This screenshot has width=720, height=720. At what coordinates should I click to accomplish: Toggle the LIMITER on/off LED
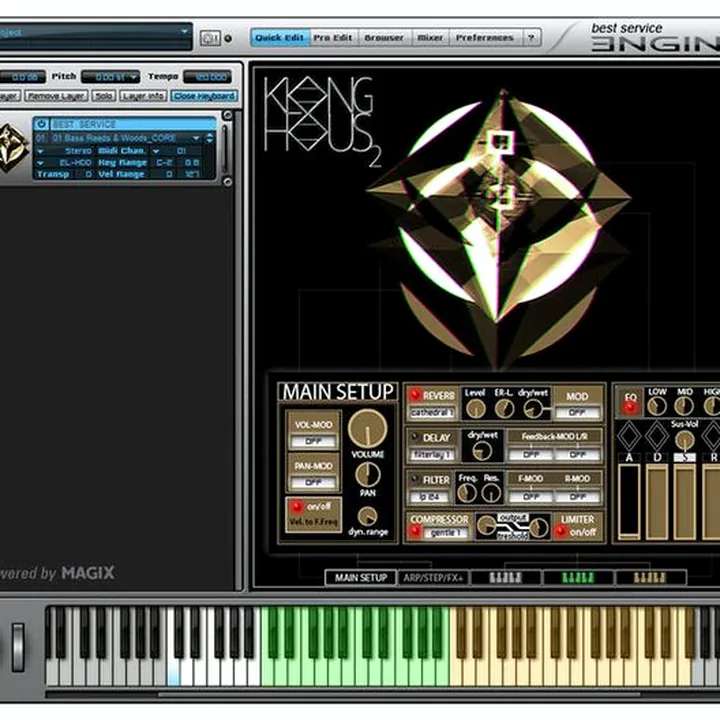coord(560,532)
